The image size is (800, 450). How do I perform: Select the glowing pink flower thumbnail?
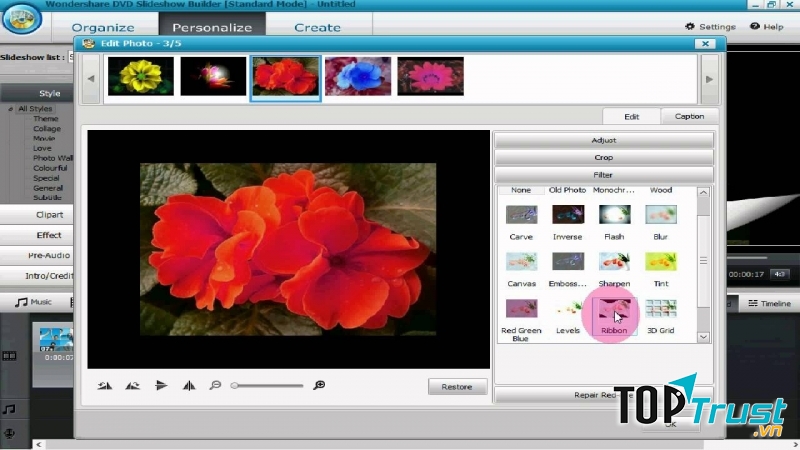213,77
